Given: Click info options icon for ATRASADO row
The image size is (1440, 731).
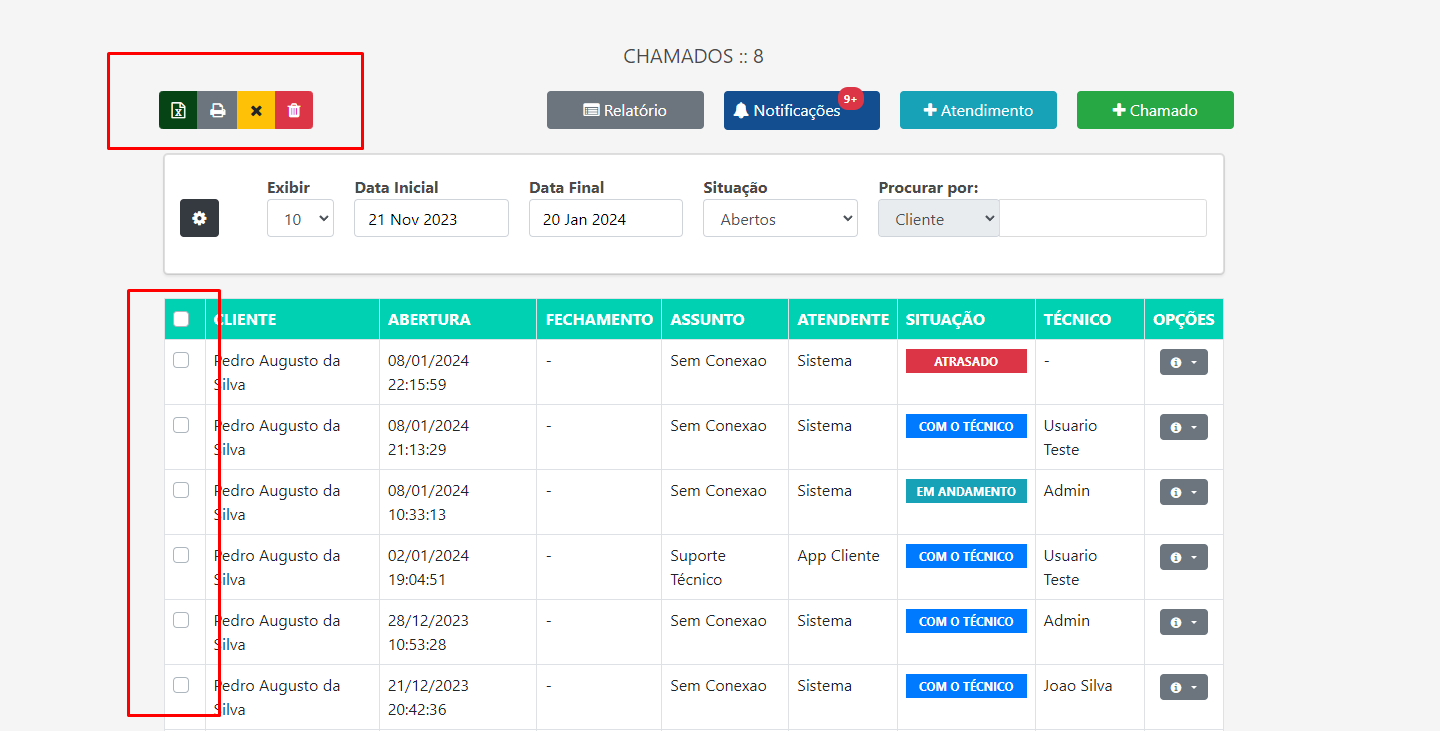Looking at the screenshot, I should tap(1183, 362).
